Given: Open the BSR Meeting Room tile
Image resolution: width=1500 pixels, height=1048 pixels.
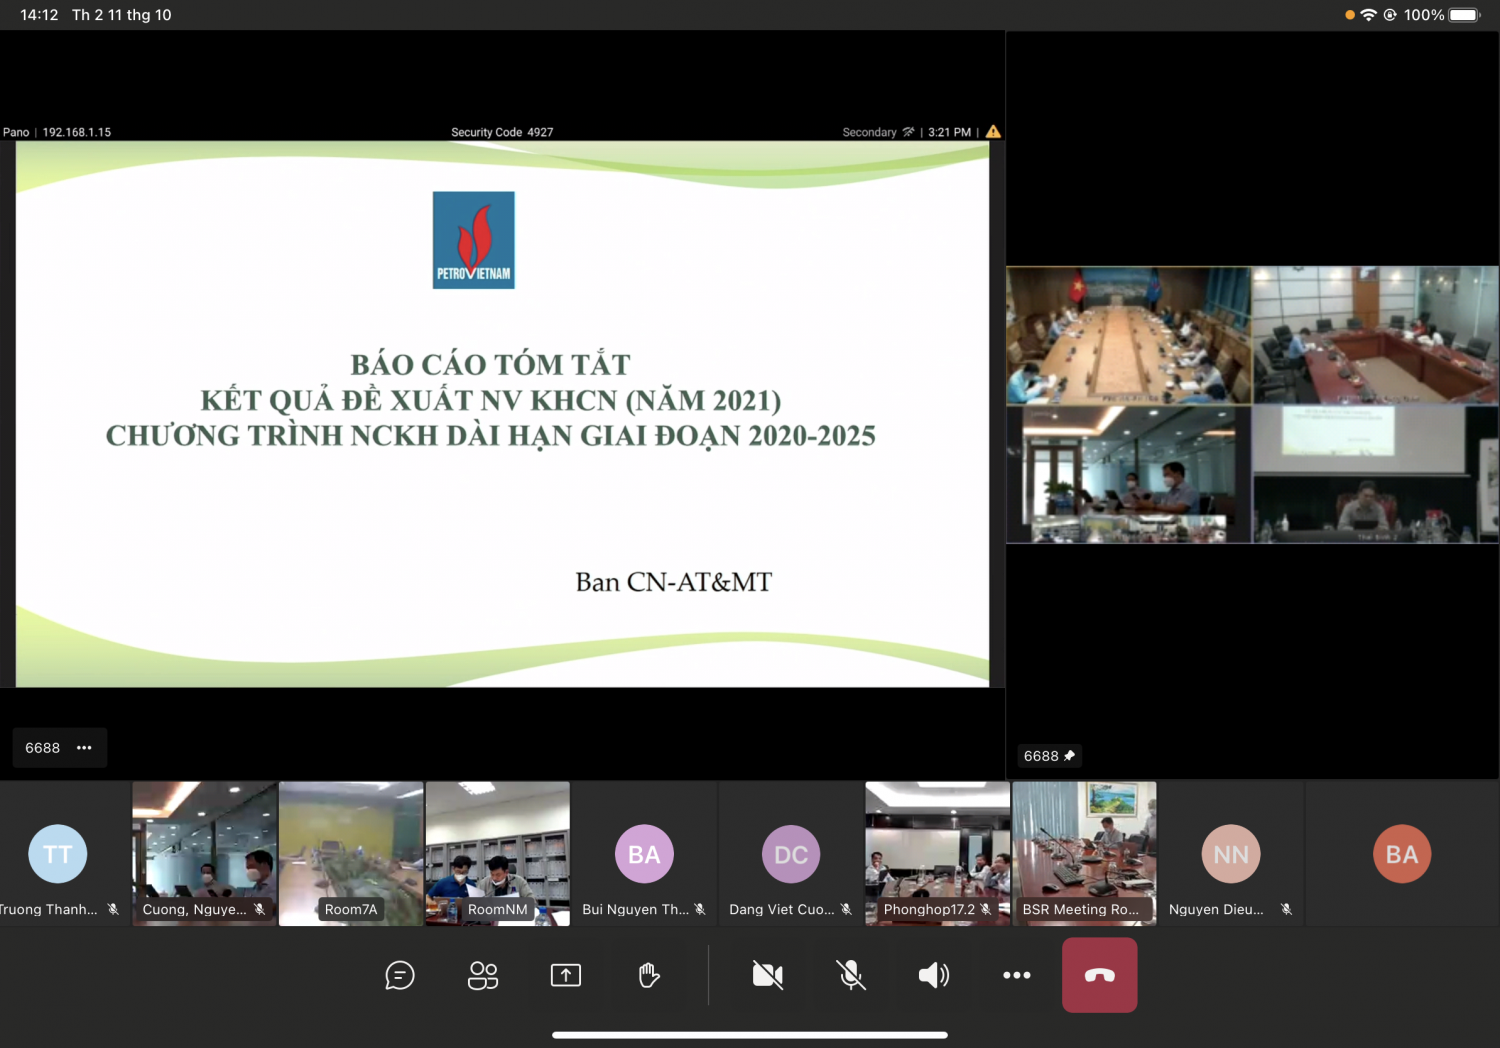Looking at the screenshot, I should click(x=1084, y=853).
